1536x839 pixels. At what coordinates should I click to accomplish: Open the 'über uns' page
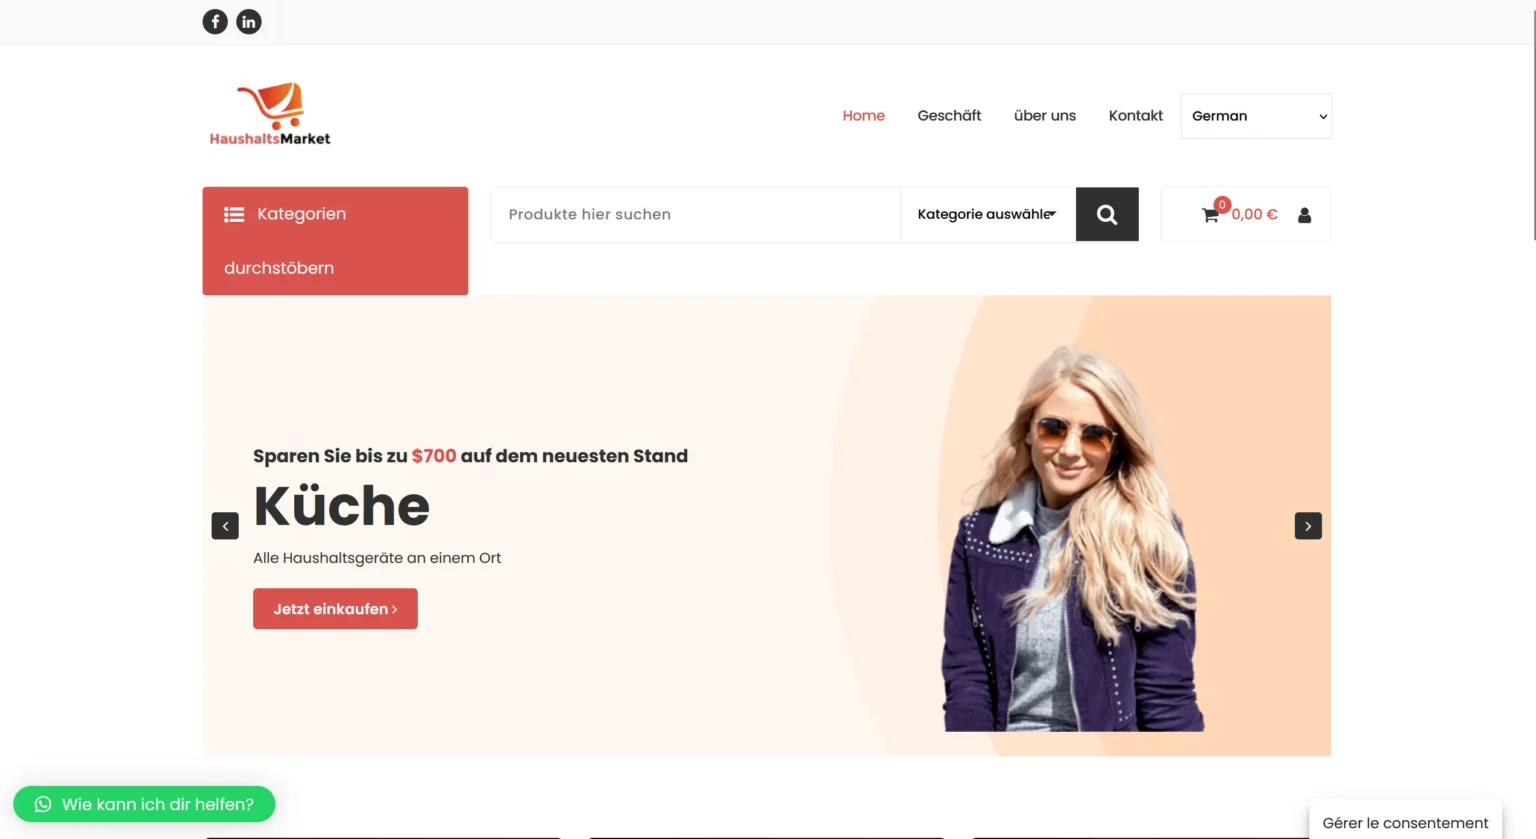(1045, 116)
